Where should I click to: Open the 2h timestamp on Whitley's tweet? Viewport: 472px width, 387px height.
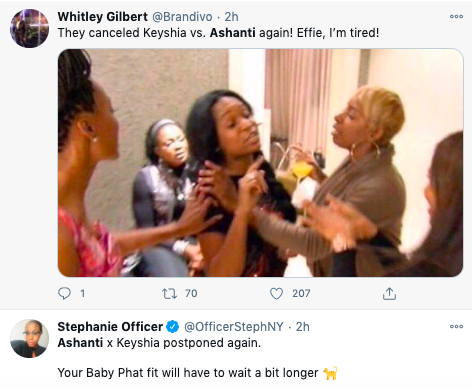coord(231,17)
